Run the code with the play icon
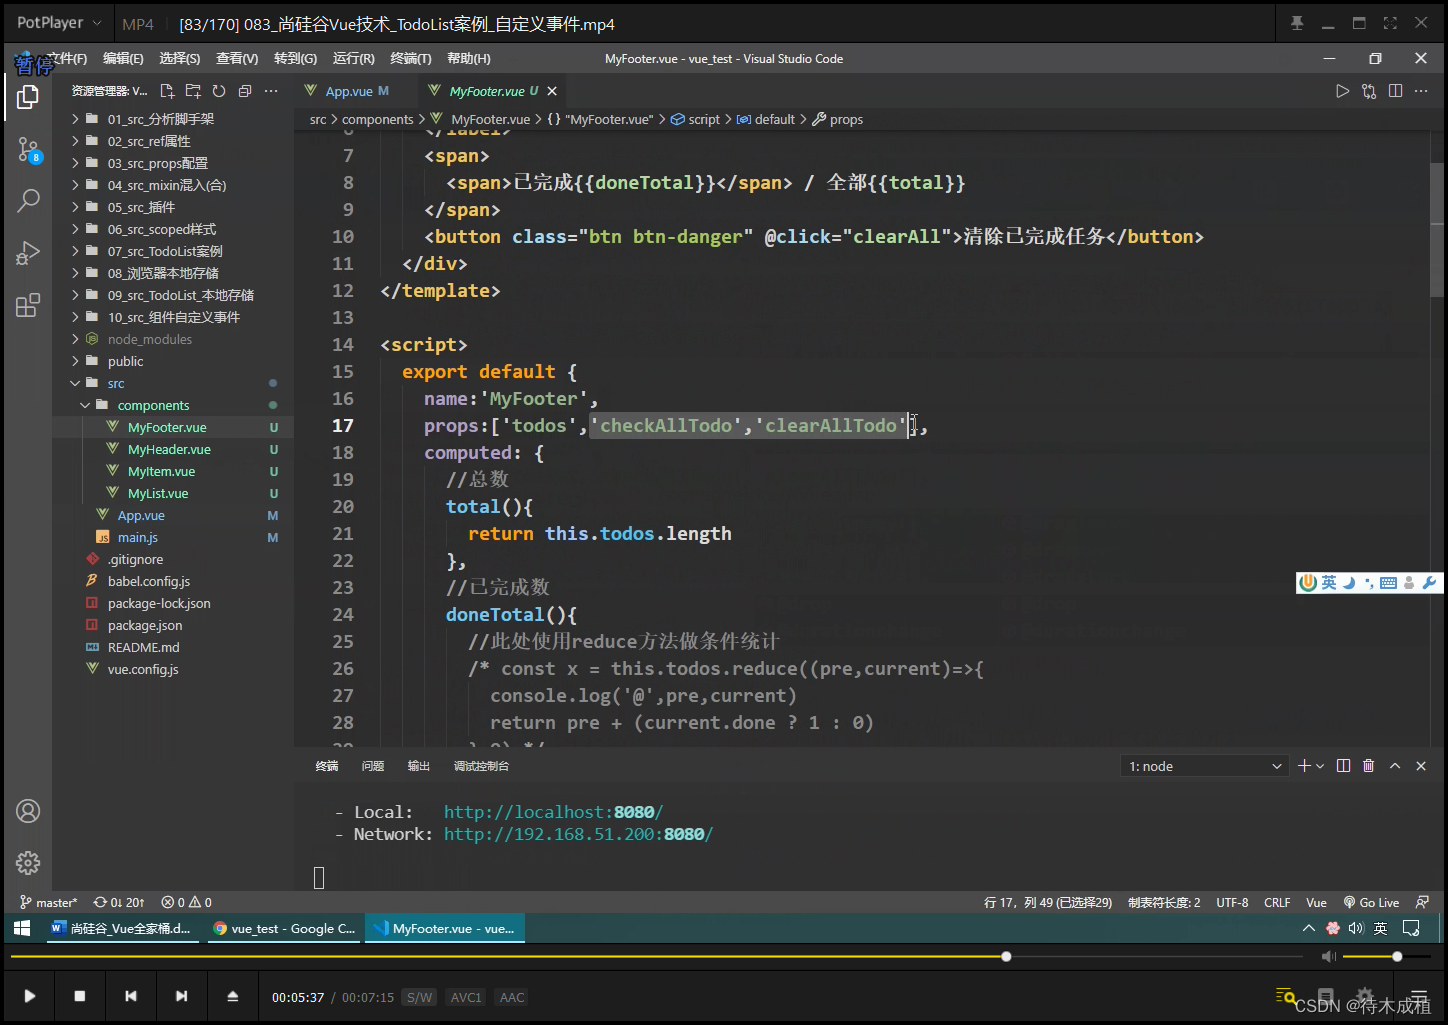Screen dimensions: 1448x1025 coord(1343,91)
